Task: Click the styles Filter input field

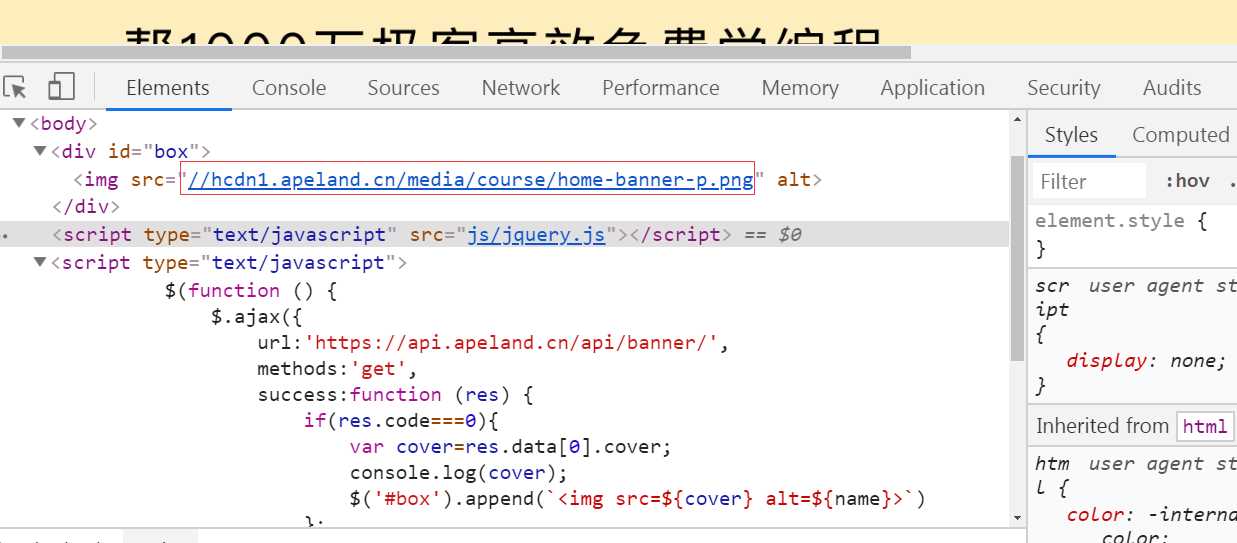Action: point(1090,181)
